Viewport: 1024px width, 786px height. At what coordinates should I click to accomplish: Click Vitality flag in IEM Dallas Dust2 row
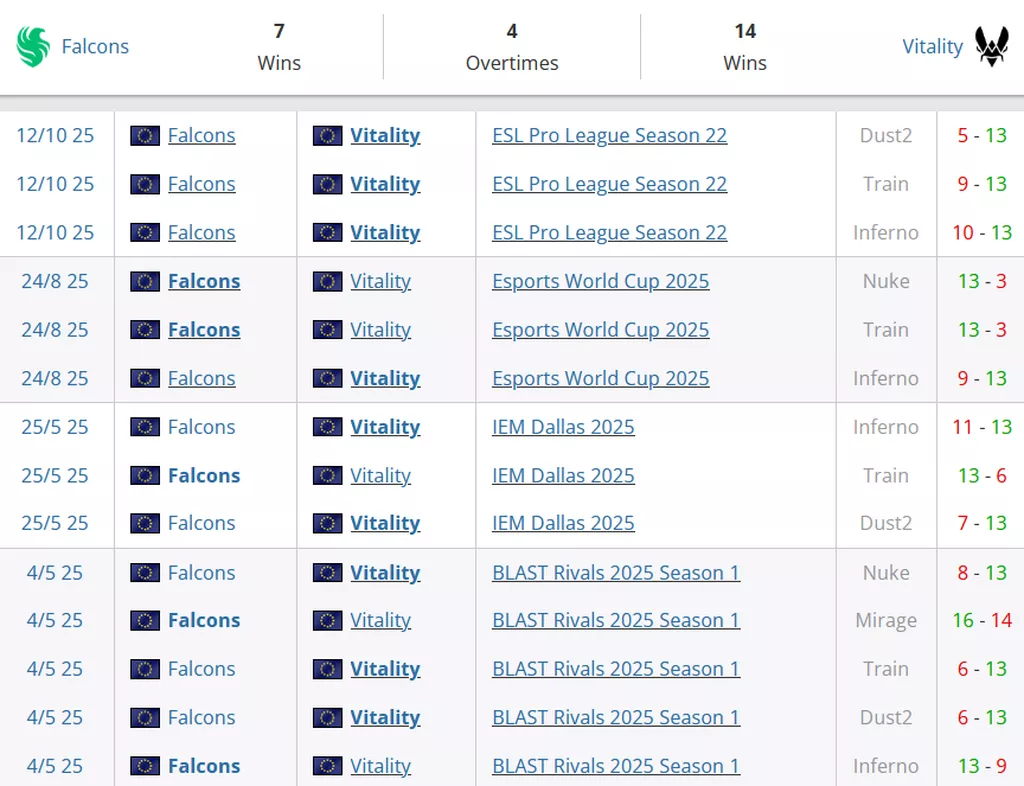point(328,524)
